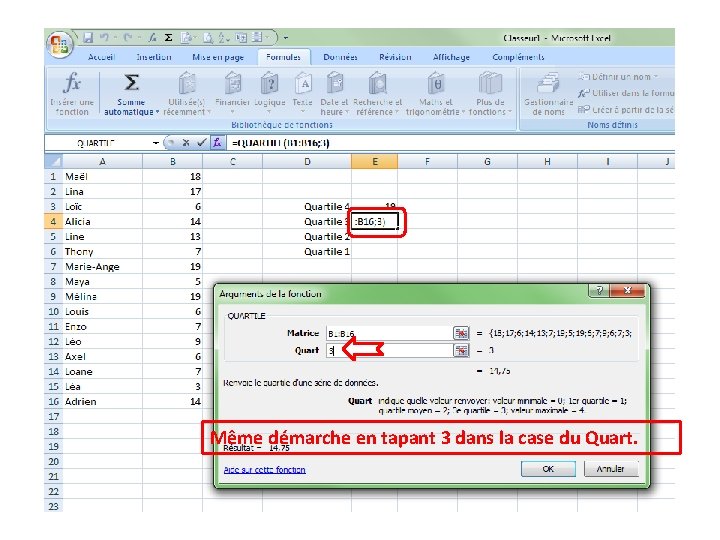Cancel formula entry with the X icon
The image size is (720, 540).
tap(186, 143)
